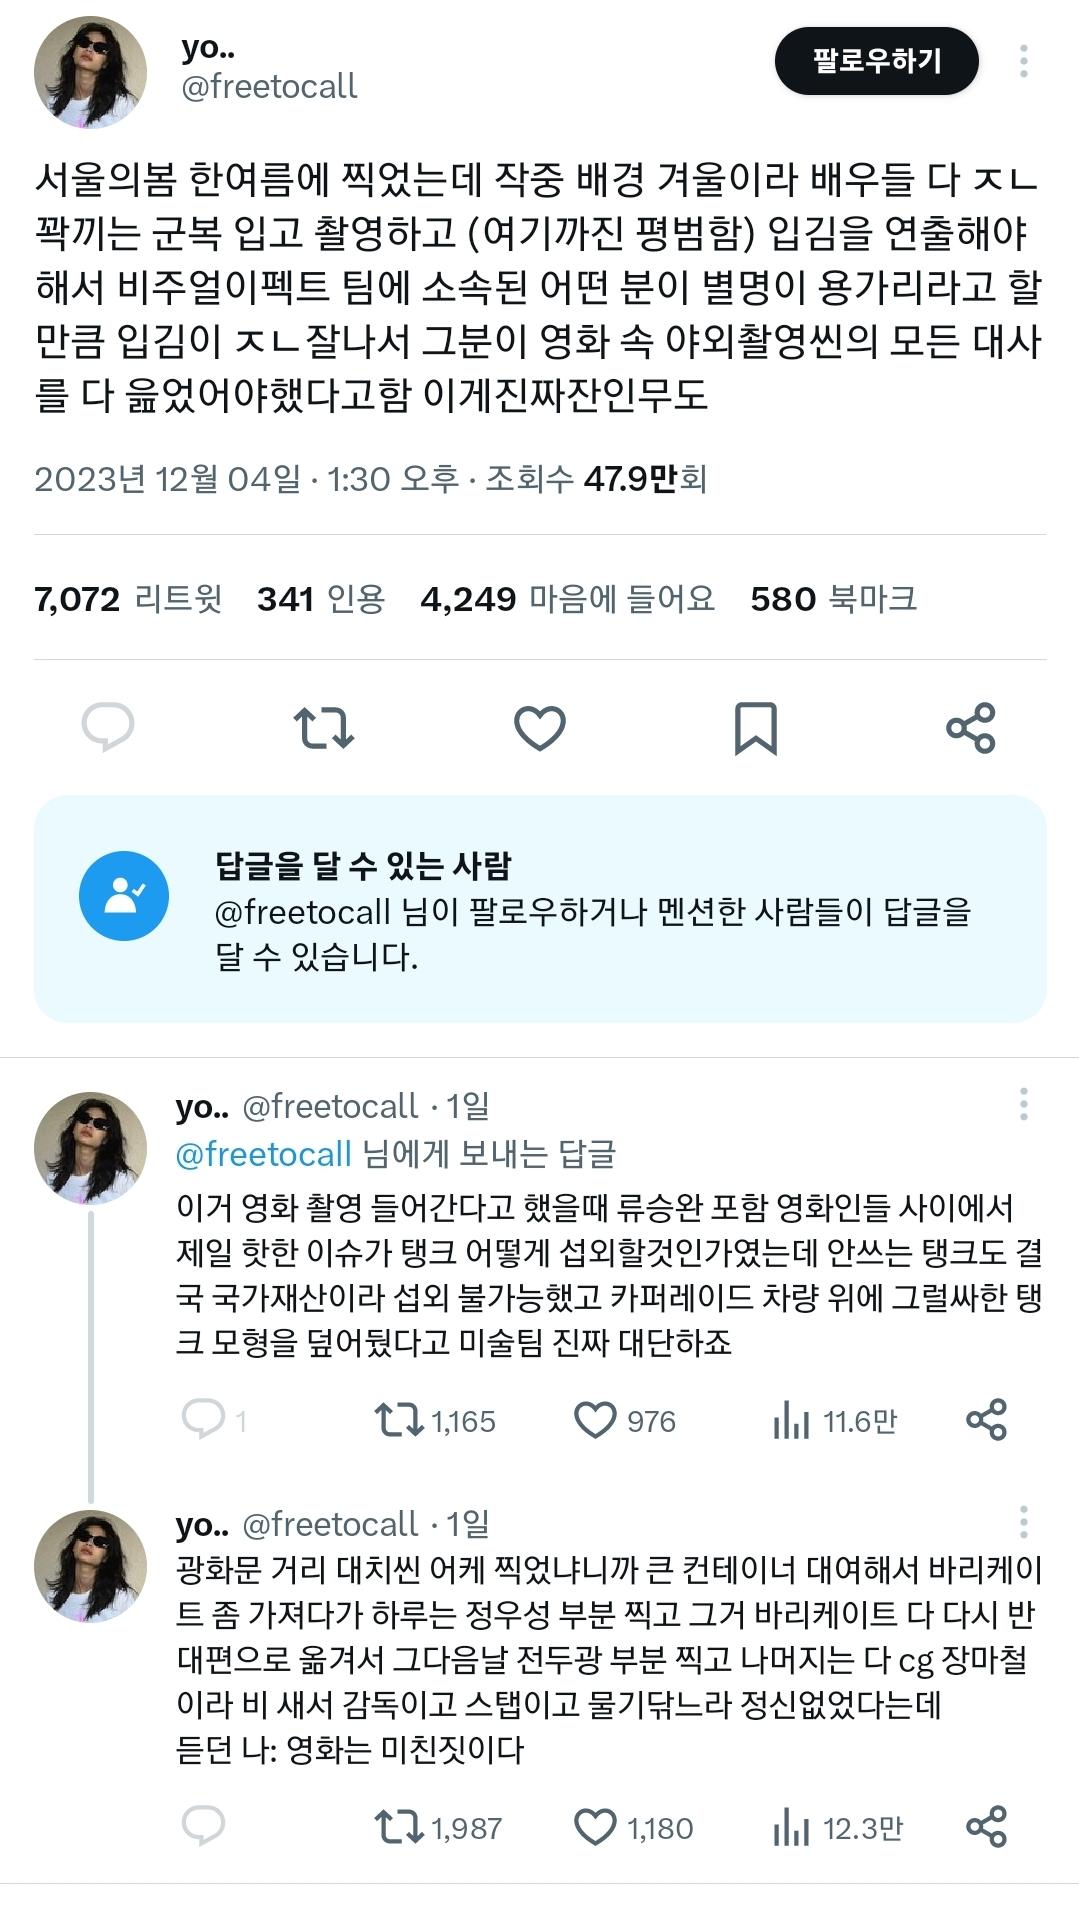Open the first reply's three-dot menu
The height and width of the screenshot is (1912, 1079).
coord(1023,1104)
